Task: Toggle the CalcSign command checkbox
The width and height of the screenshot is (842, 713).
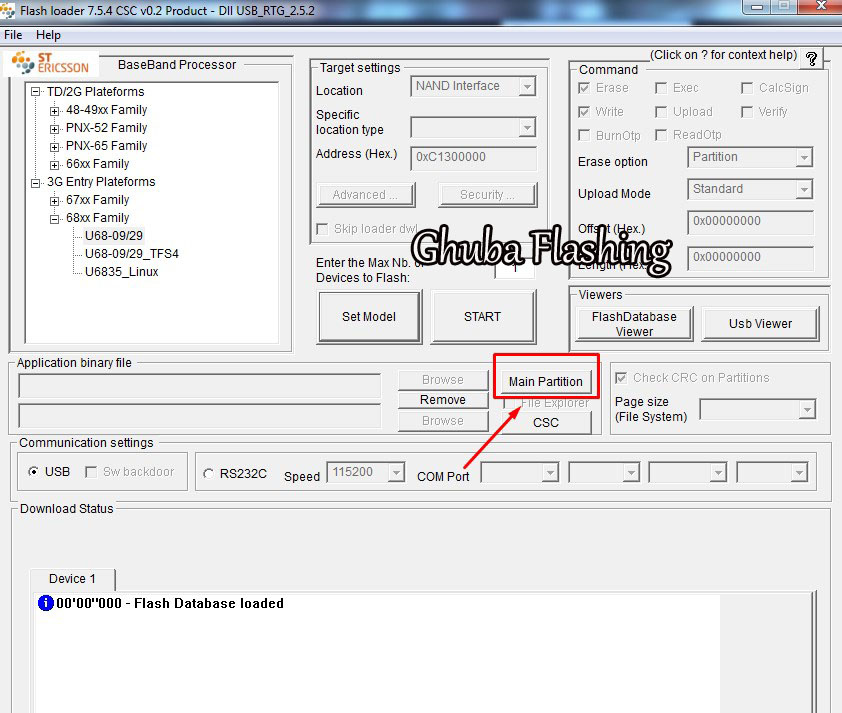Action: pos(746,88)
